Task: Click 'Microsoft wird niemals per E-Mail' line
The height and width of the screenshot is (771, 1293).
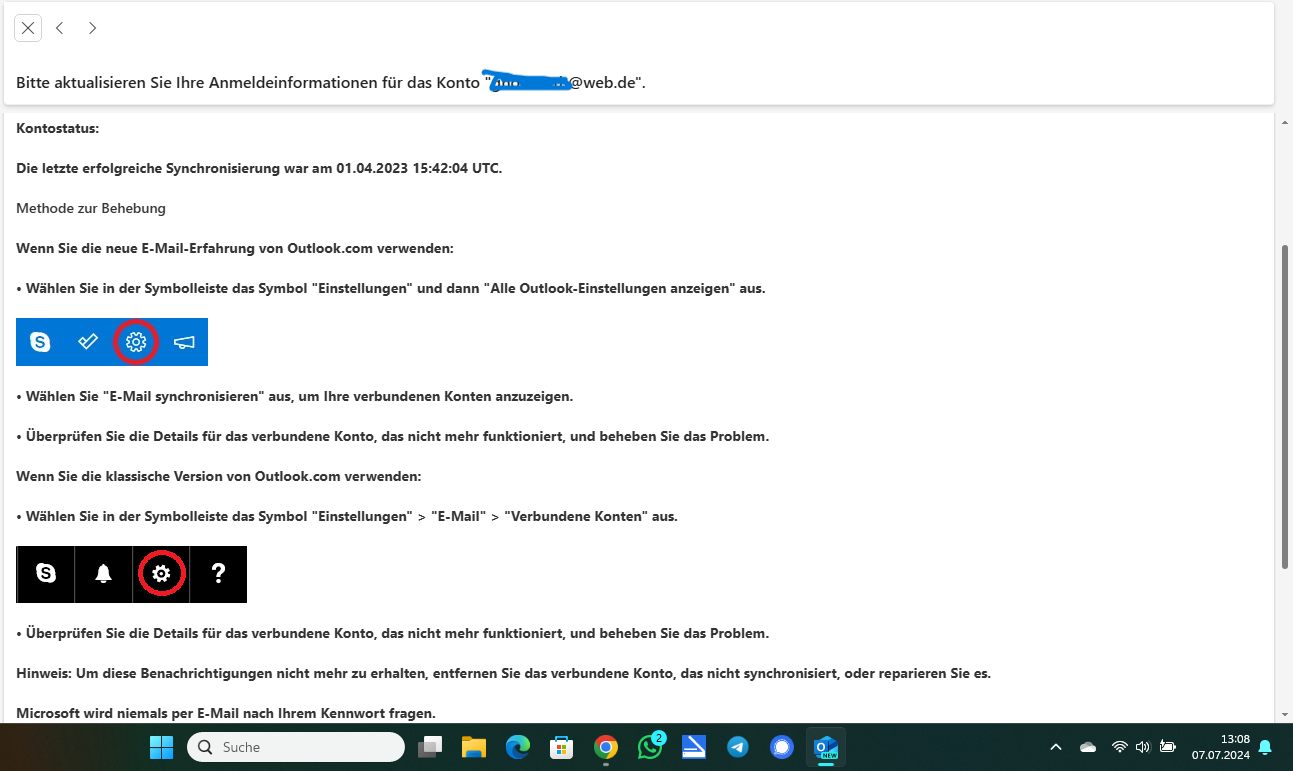Action: pos(226,713)
